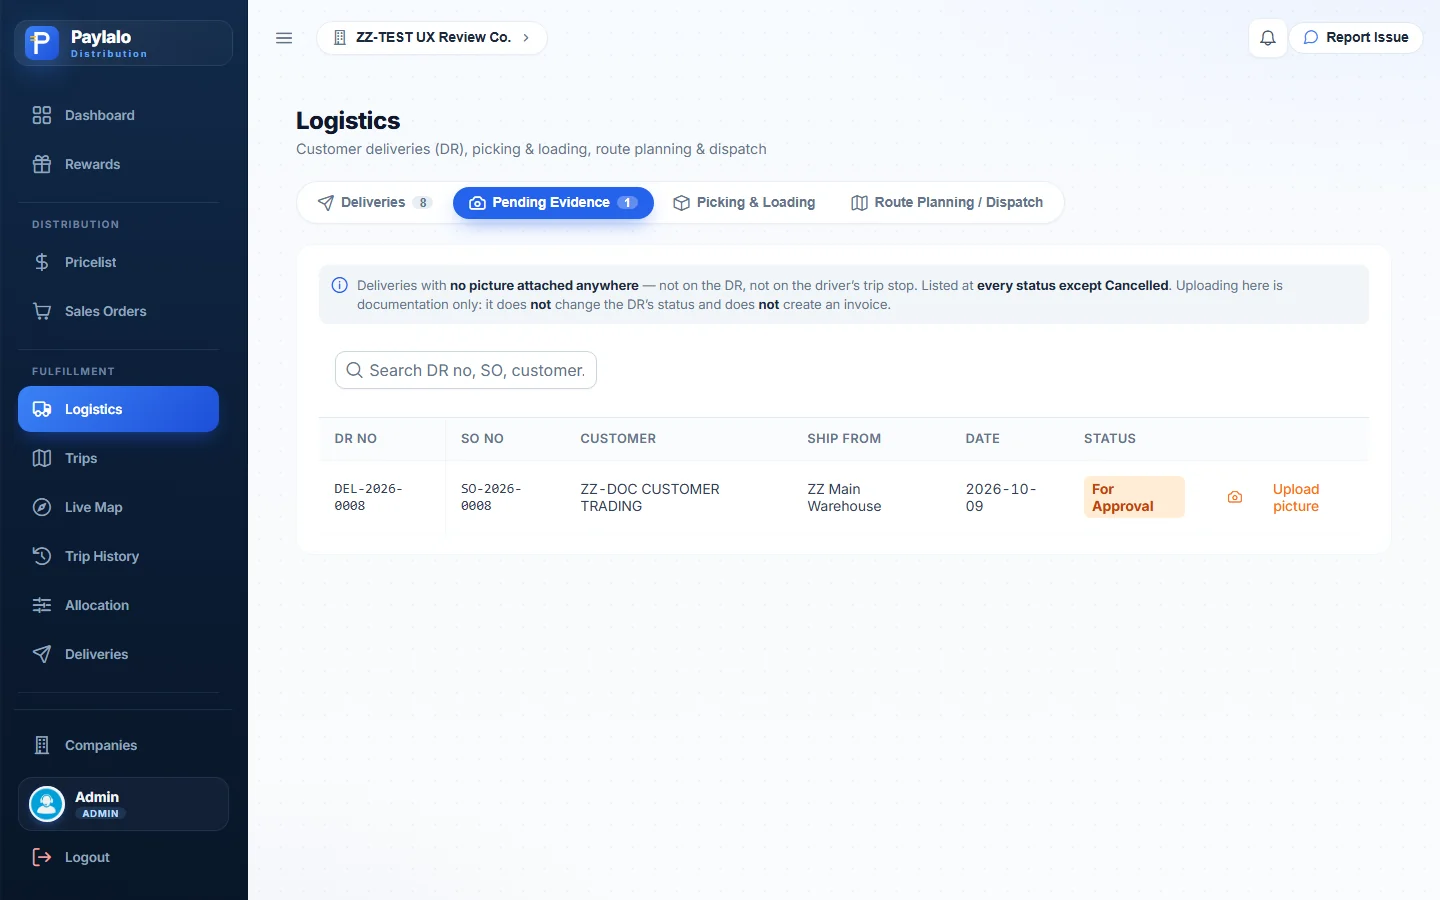Click the CUSTOMER column header
The width and height of the screenshot is (1440, 900).
pyautogui.click(x=618, y=439)
